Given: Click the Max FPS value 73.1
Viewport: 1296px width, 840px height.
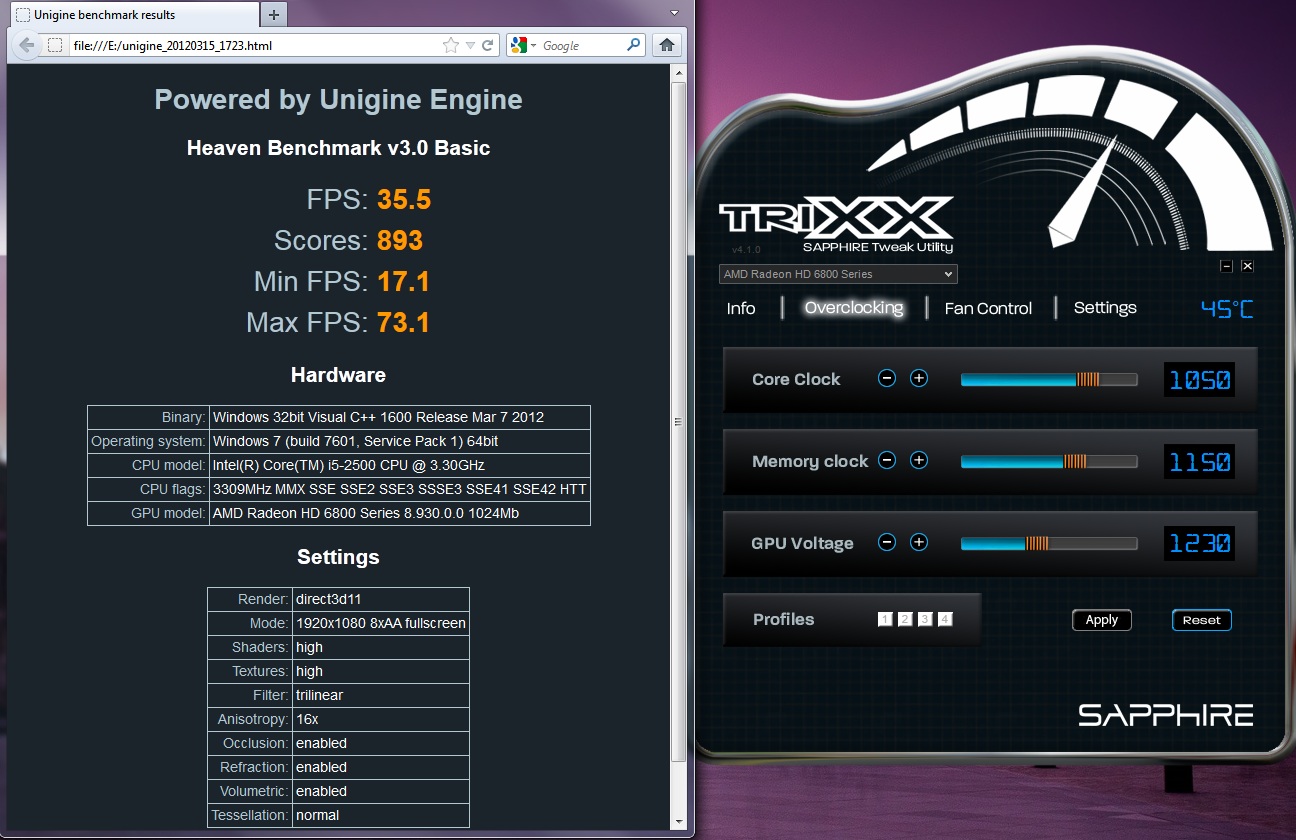Looking at the screenshot, I should click(x=403, y=322).
